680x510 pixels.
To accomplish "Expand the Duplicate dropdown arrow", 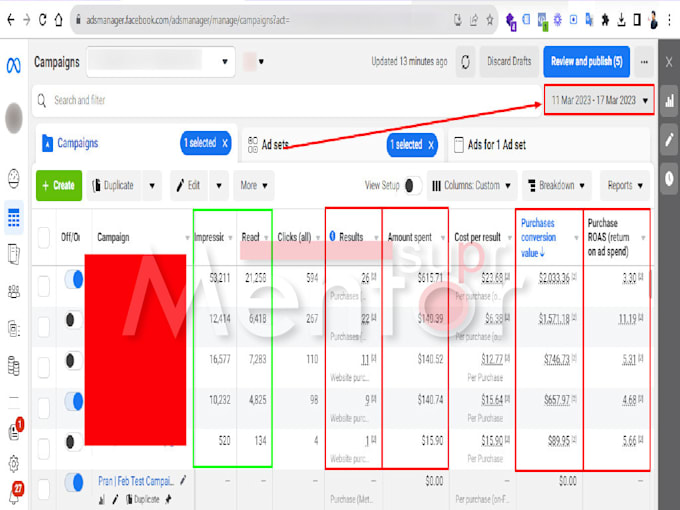I will tap(152, 186).
